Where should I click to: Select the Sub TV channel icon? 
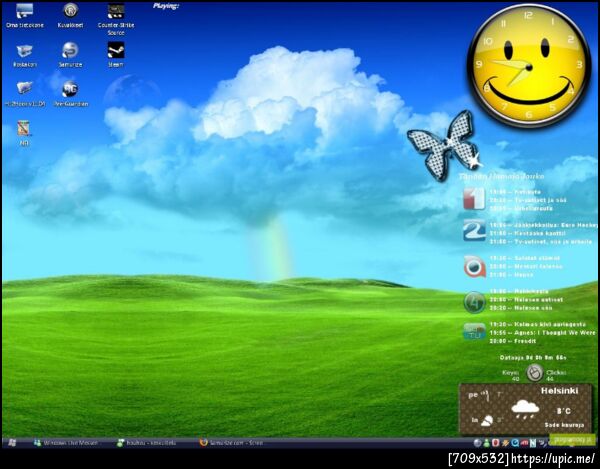point(474,331)
